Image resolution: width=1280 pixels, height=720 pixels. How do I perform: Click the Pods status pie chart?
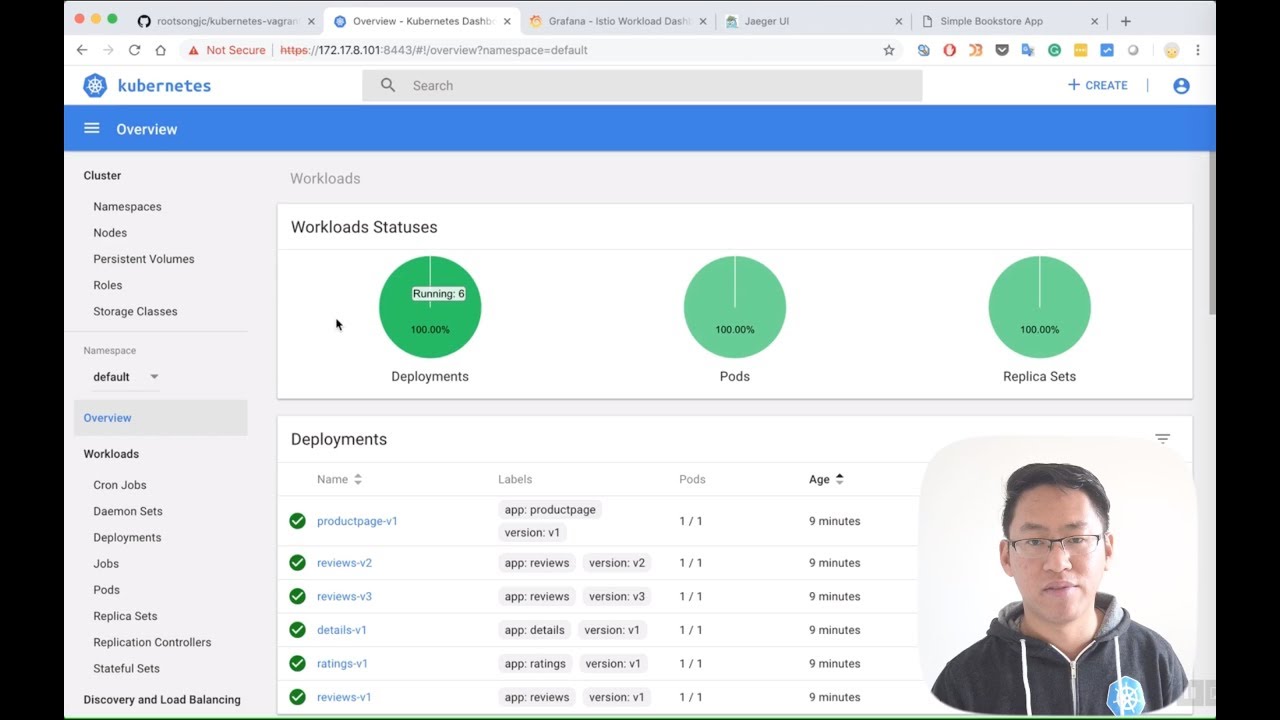[x=735, y=307]
